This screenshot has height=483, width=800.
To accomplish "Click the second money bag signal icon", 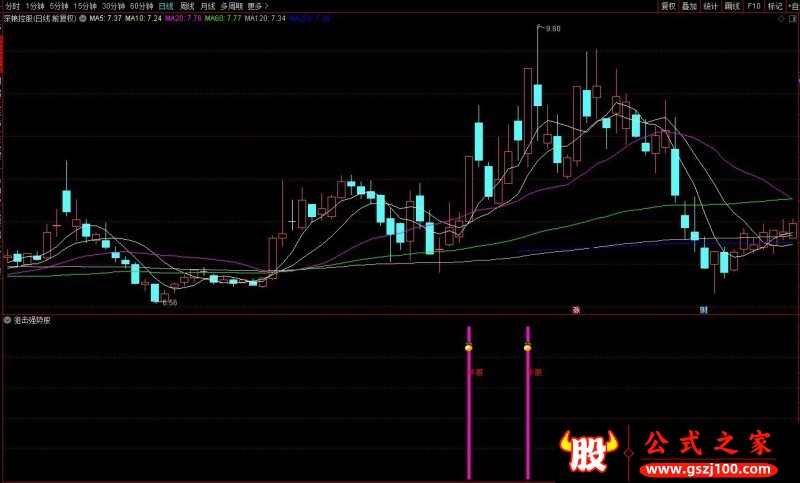I will coord(528,347).
